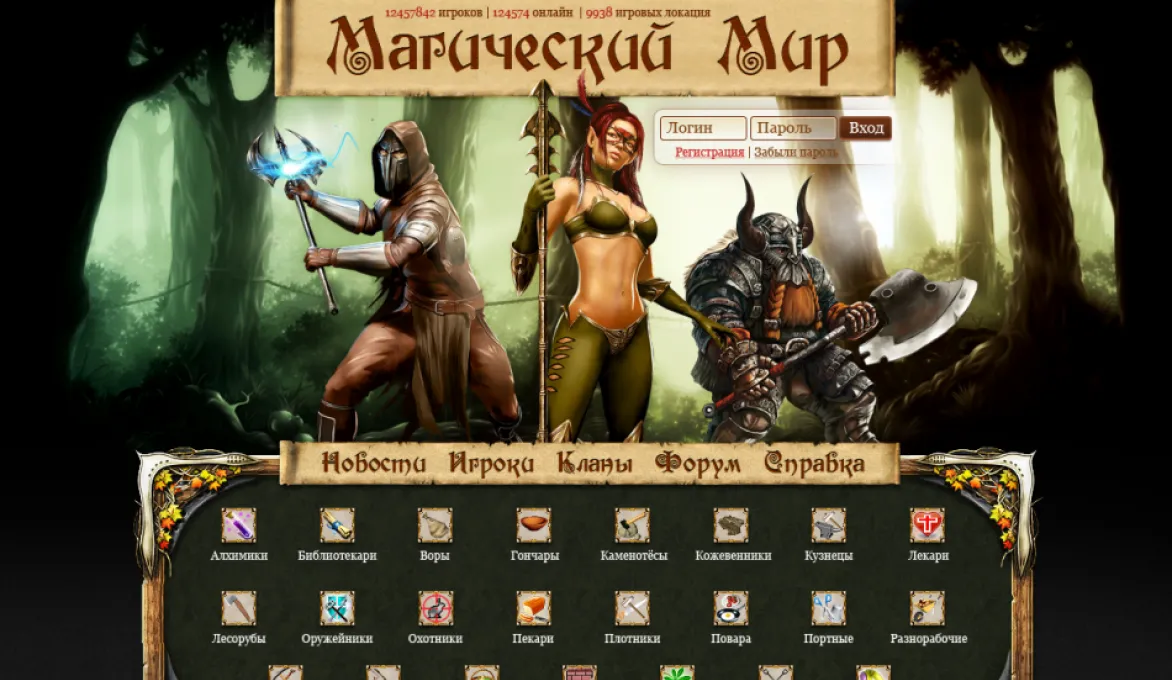This screenshot has height=680, width=1172.
Task: Open the Каменотёсы profession icon
Action: click(x=632, y=525)
